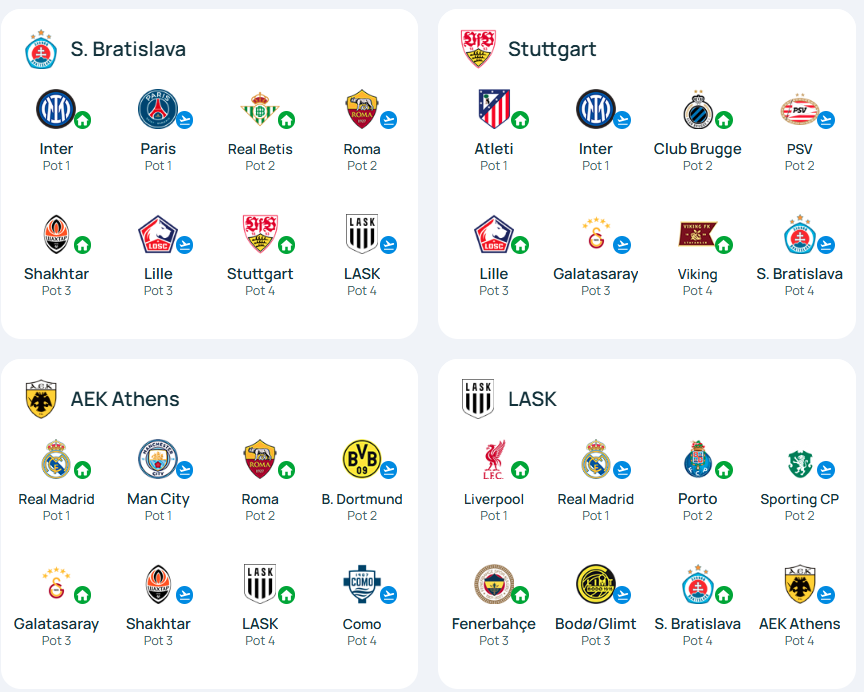Image resolution: width=864 pixels, height=692 pixels.
Task: Click the Sporting CP team label
Action: coord(800,499)
